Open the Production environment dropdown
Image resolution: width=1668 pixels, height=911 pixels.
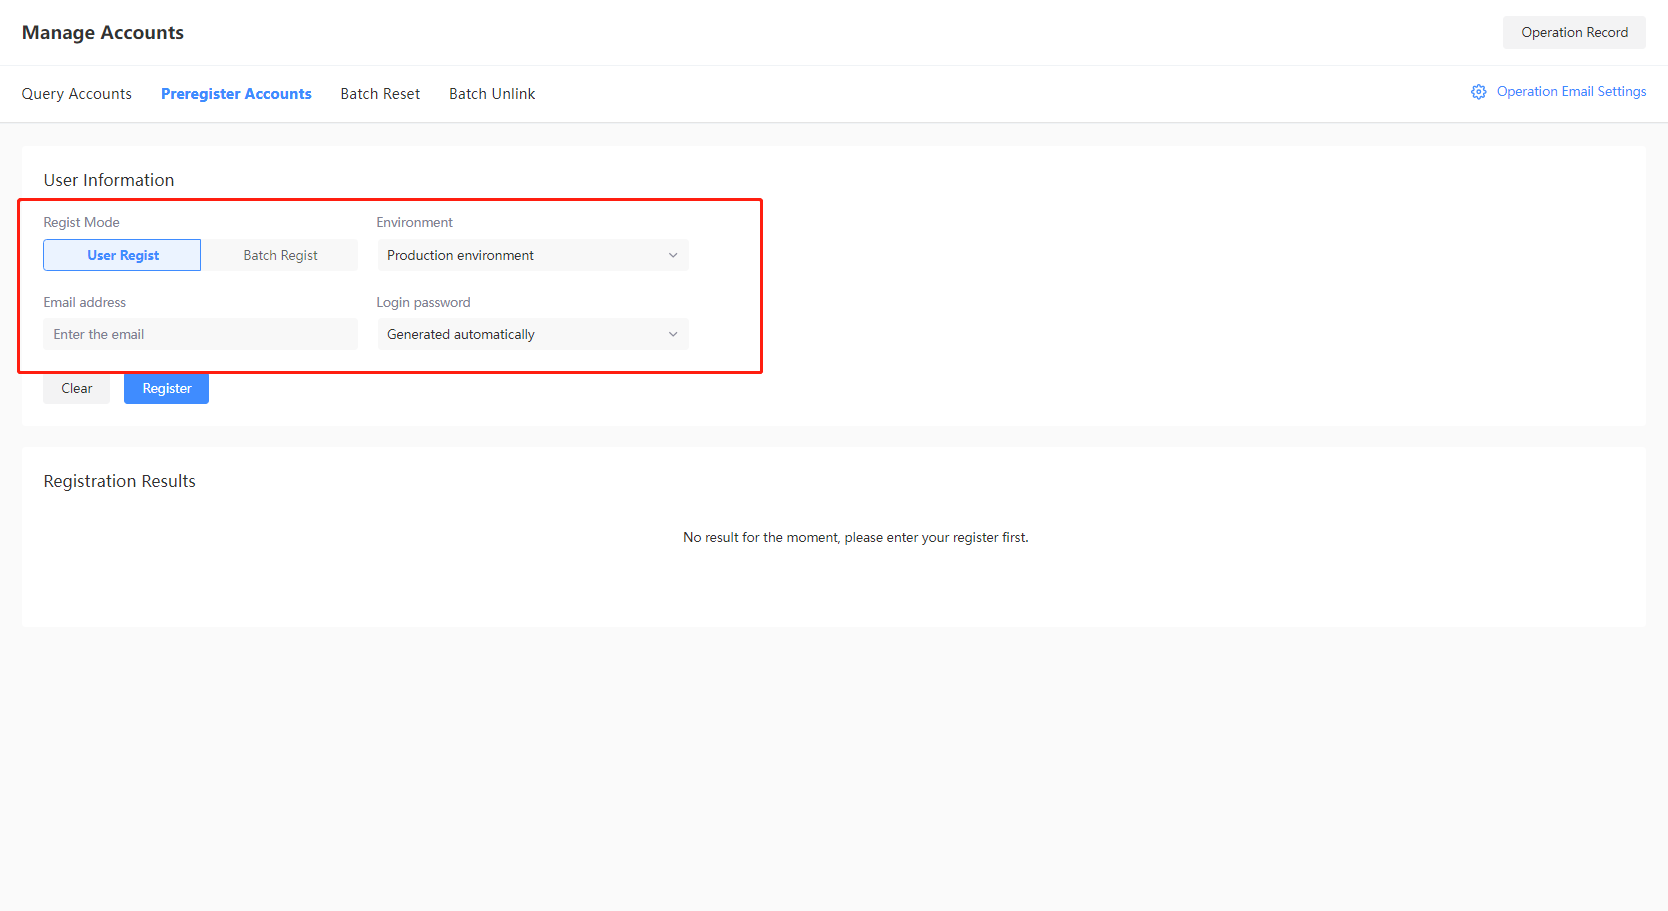[x=532, y=255]
